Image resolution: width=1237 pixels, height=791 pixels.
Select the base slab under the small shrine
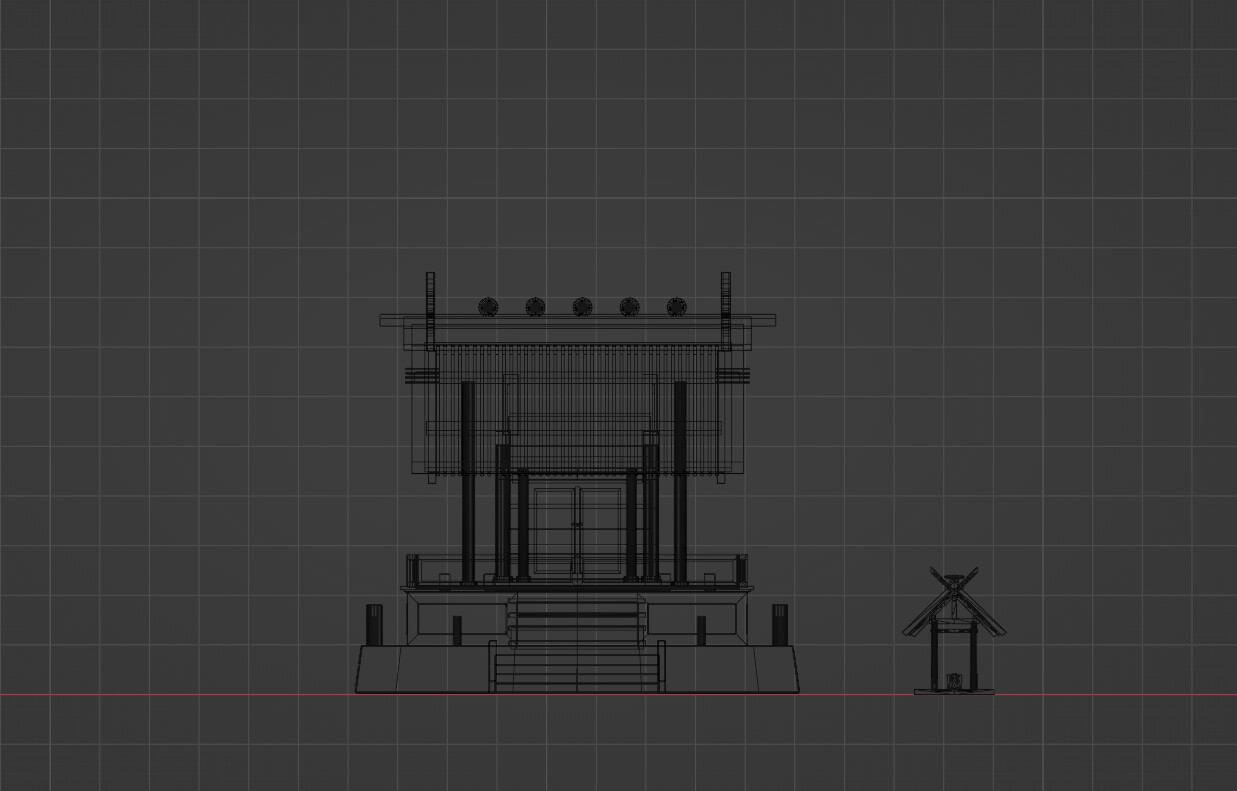955,692
